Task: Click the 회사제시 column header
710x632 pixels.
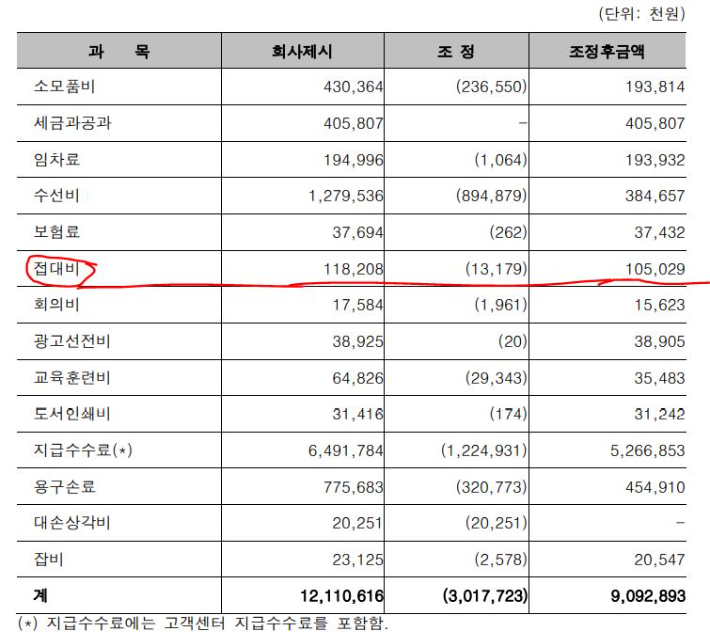Action: tap(302, 51)
